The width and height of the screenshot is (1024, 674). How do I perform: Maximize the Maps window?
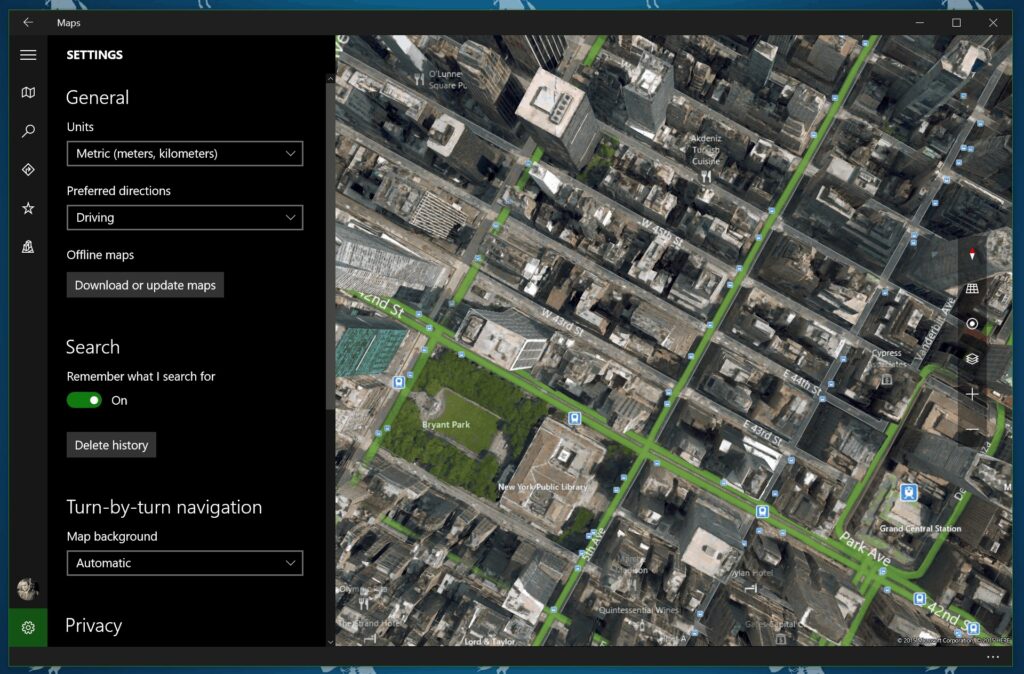[956, 22]
